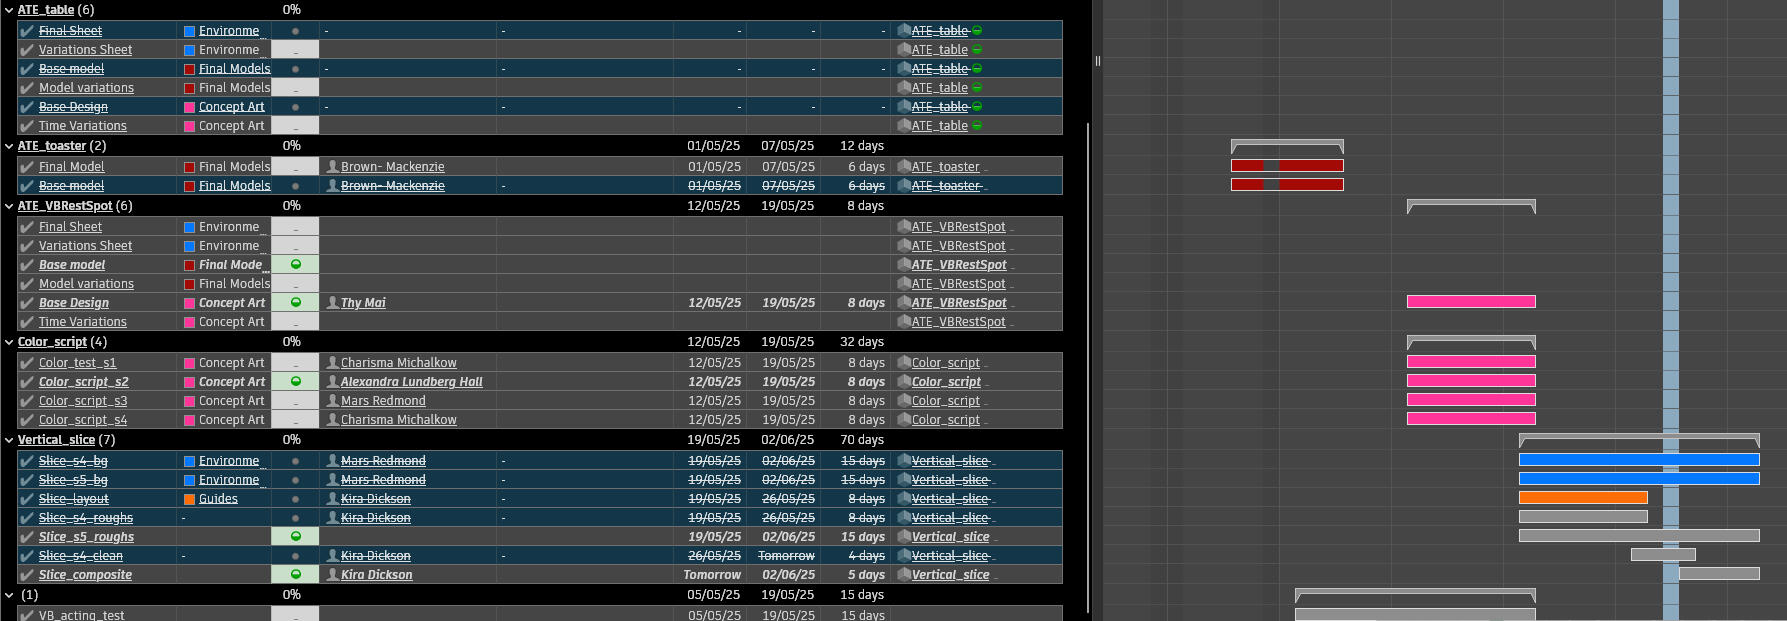
Task: Click user icon beside Mars Redmond in Color_script_s3
Action: (333, 401)
